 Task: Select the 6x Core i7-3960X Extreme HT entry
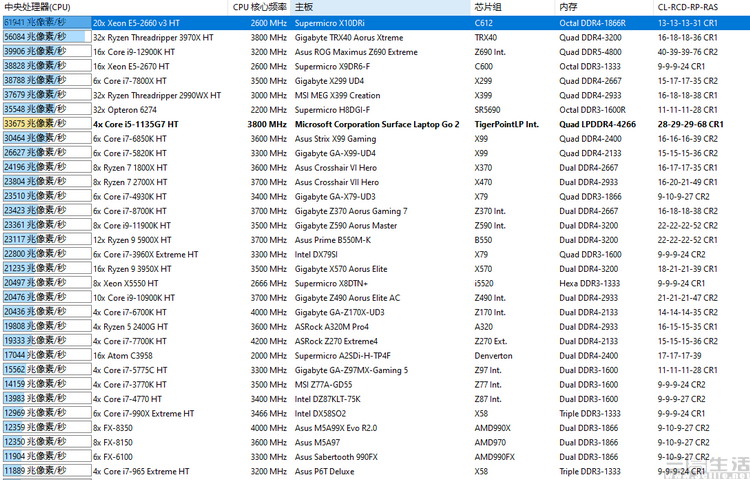pos(145,254)
